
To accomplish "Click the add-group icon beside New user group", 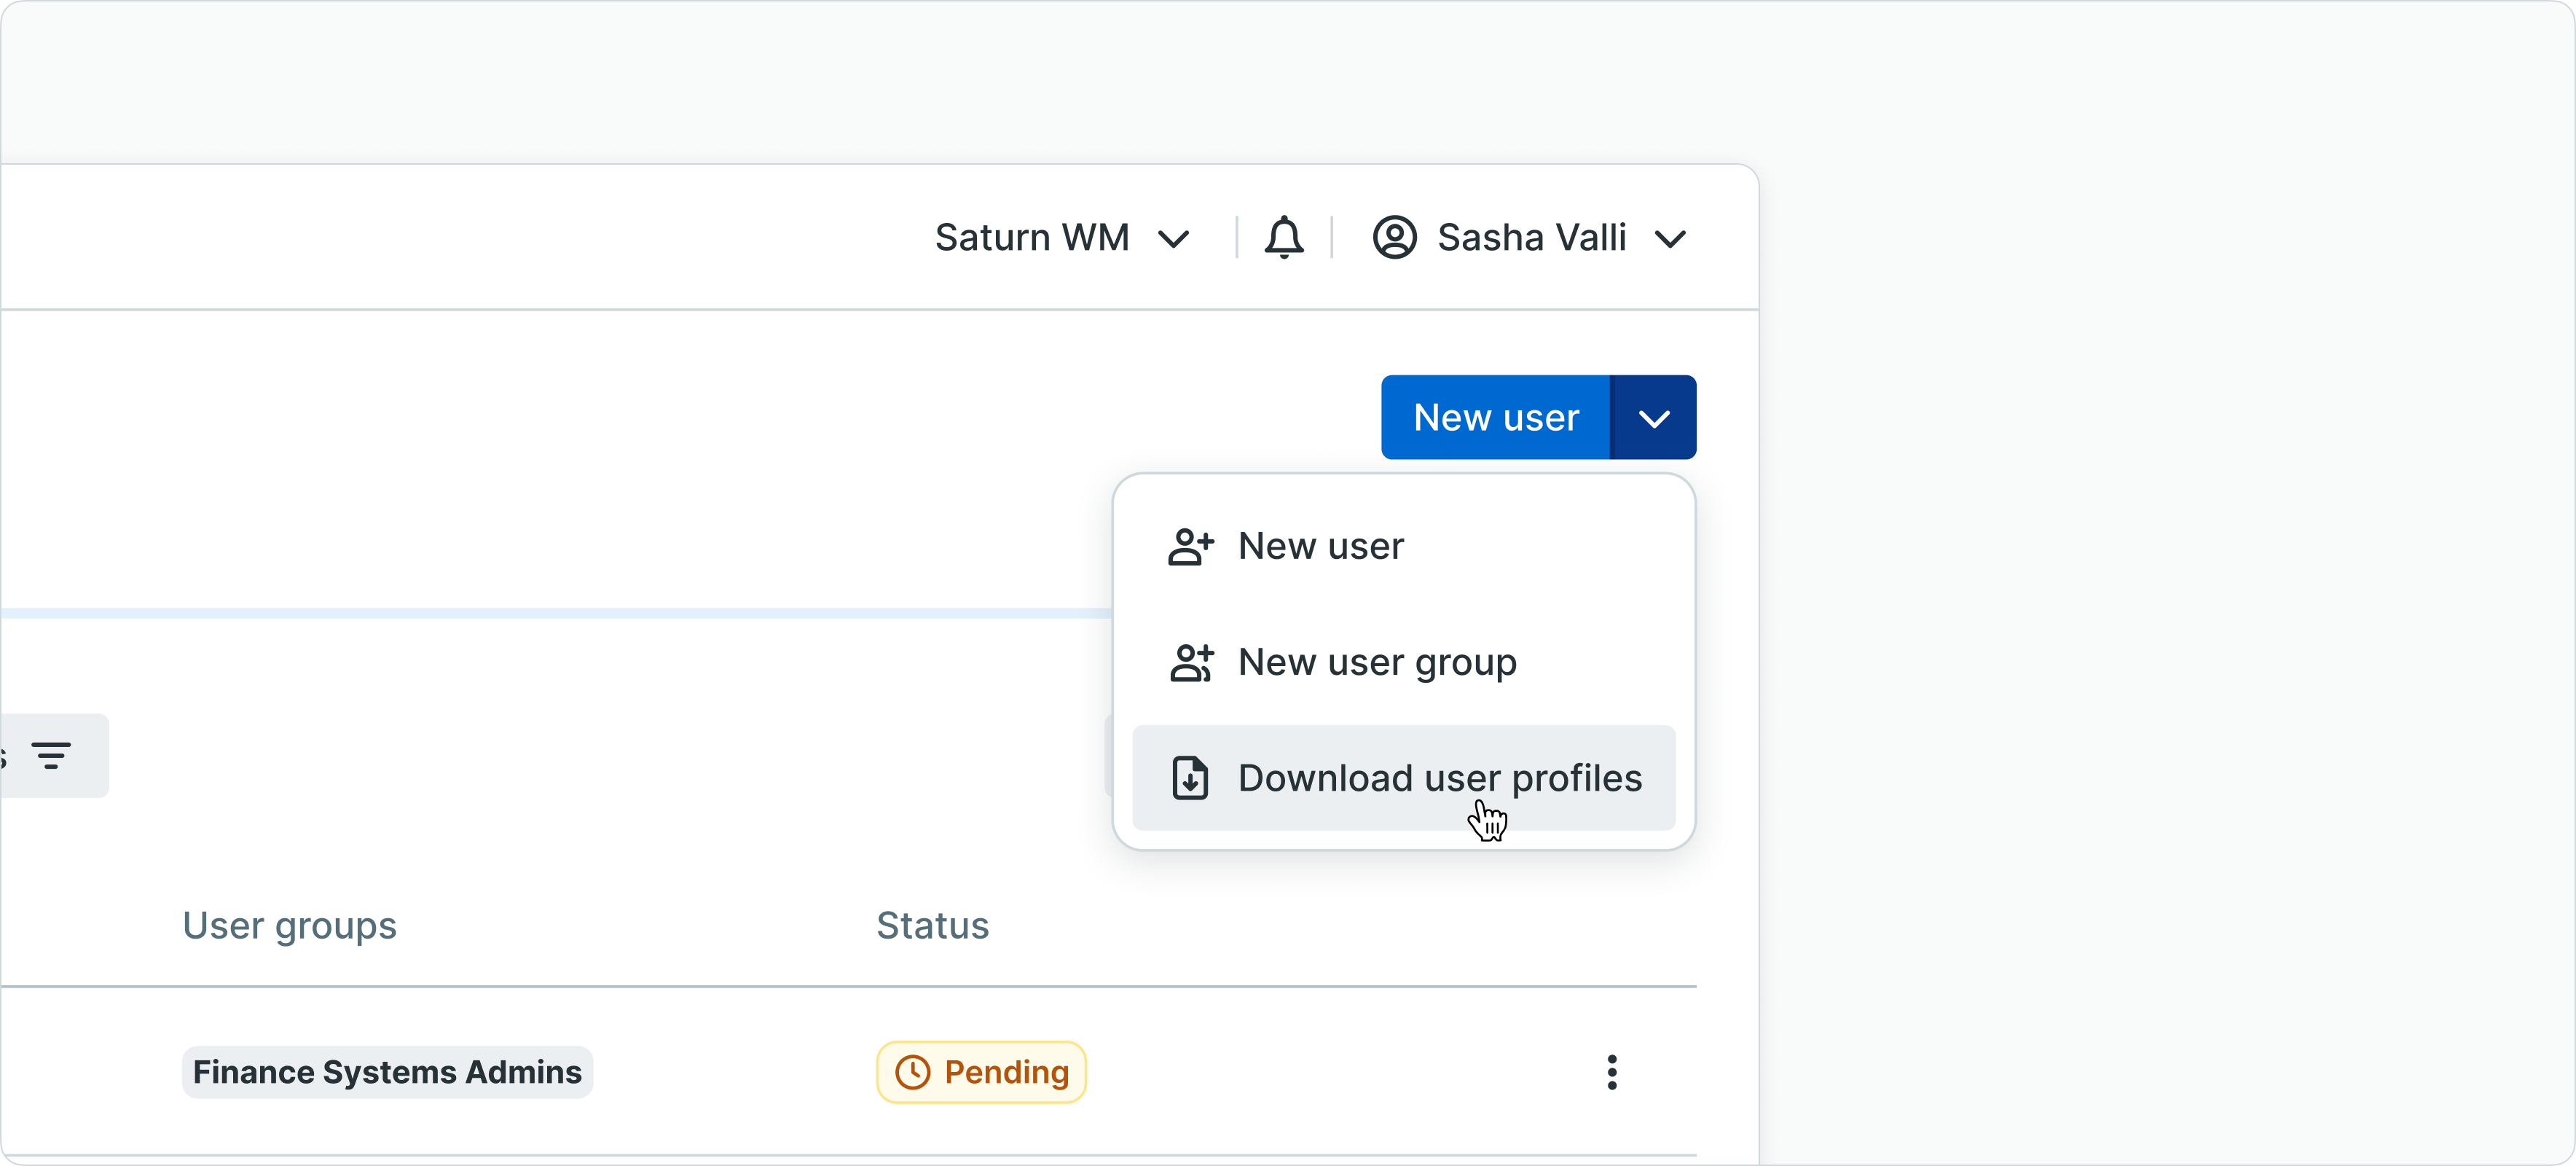I will coord(1190,663).
